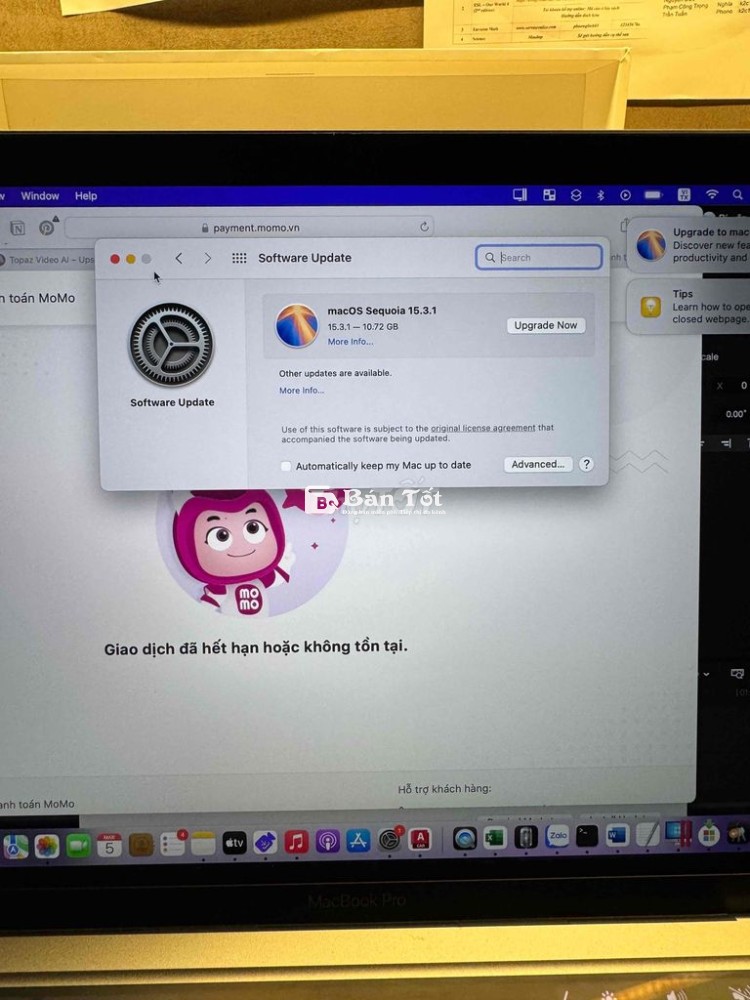750x1000 pixels.
Task: Open Music from the Dock
Action: [x=296, y=842]
